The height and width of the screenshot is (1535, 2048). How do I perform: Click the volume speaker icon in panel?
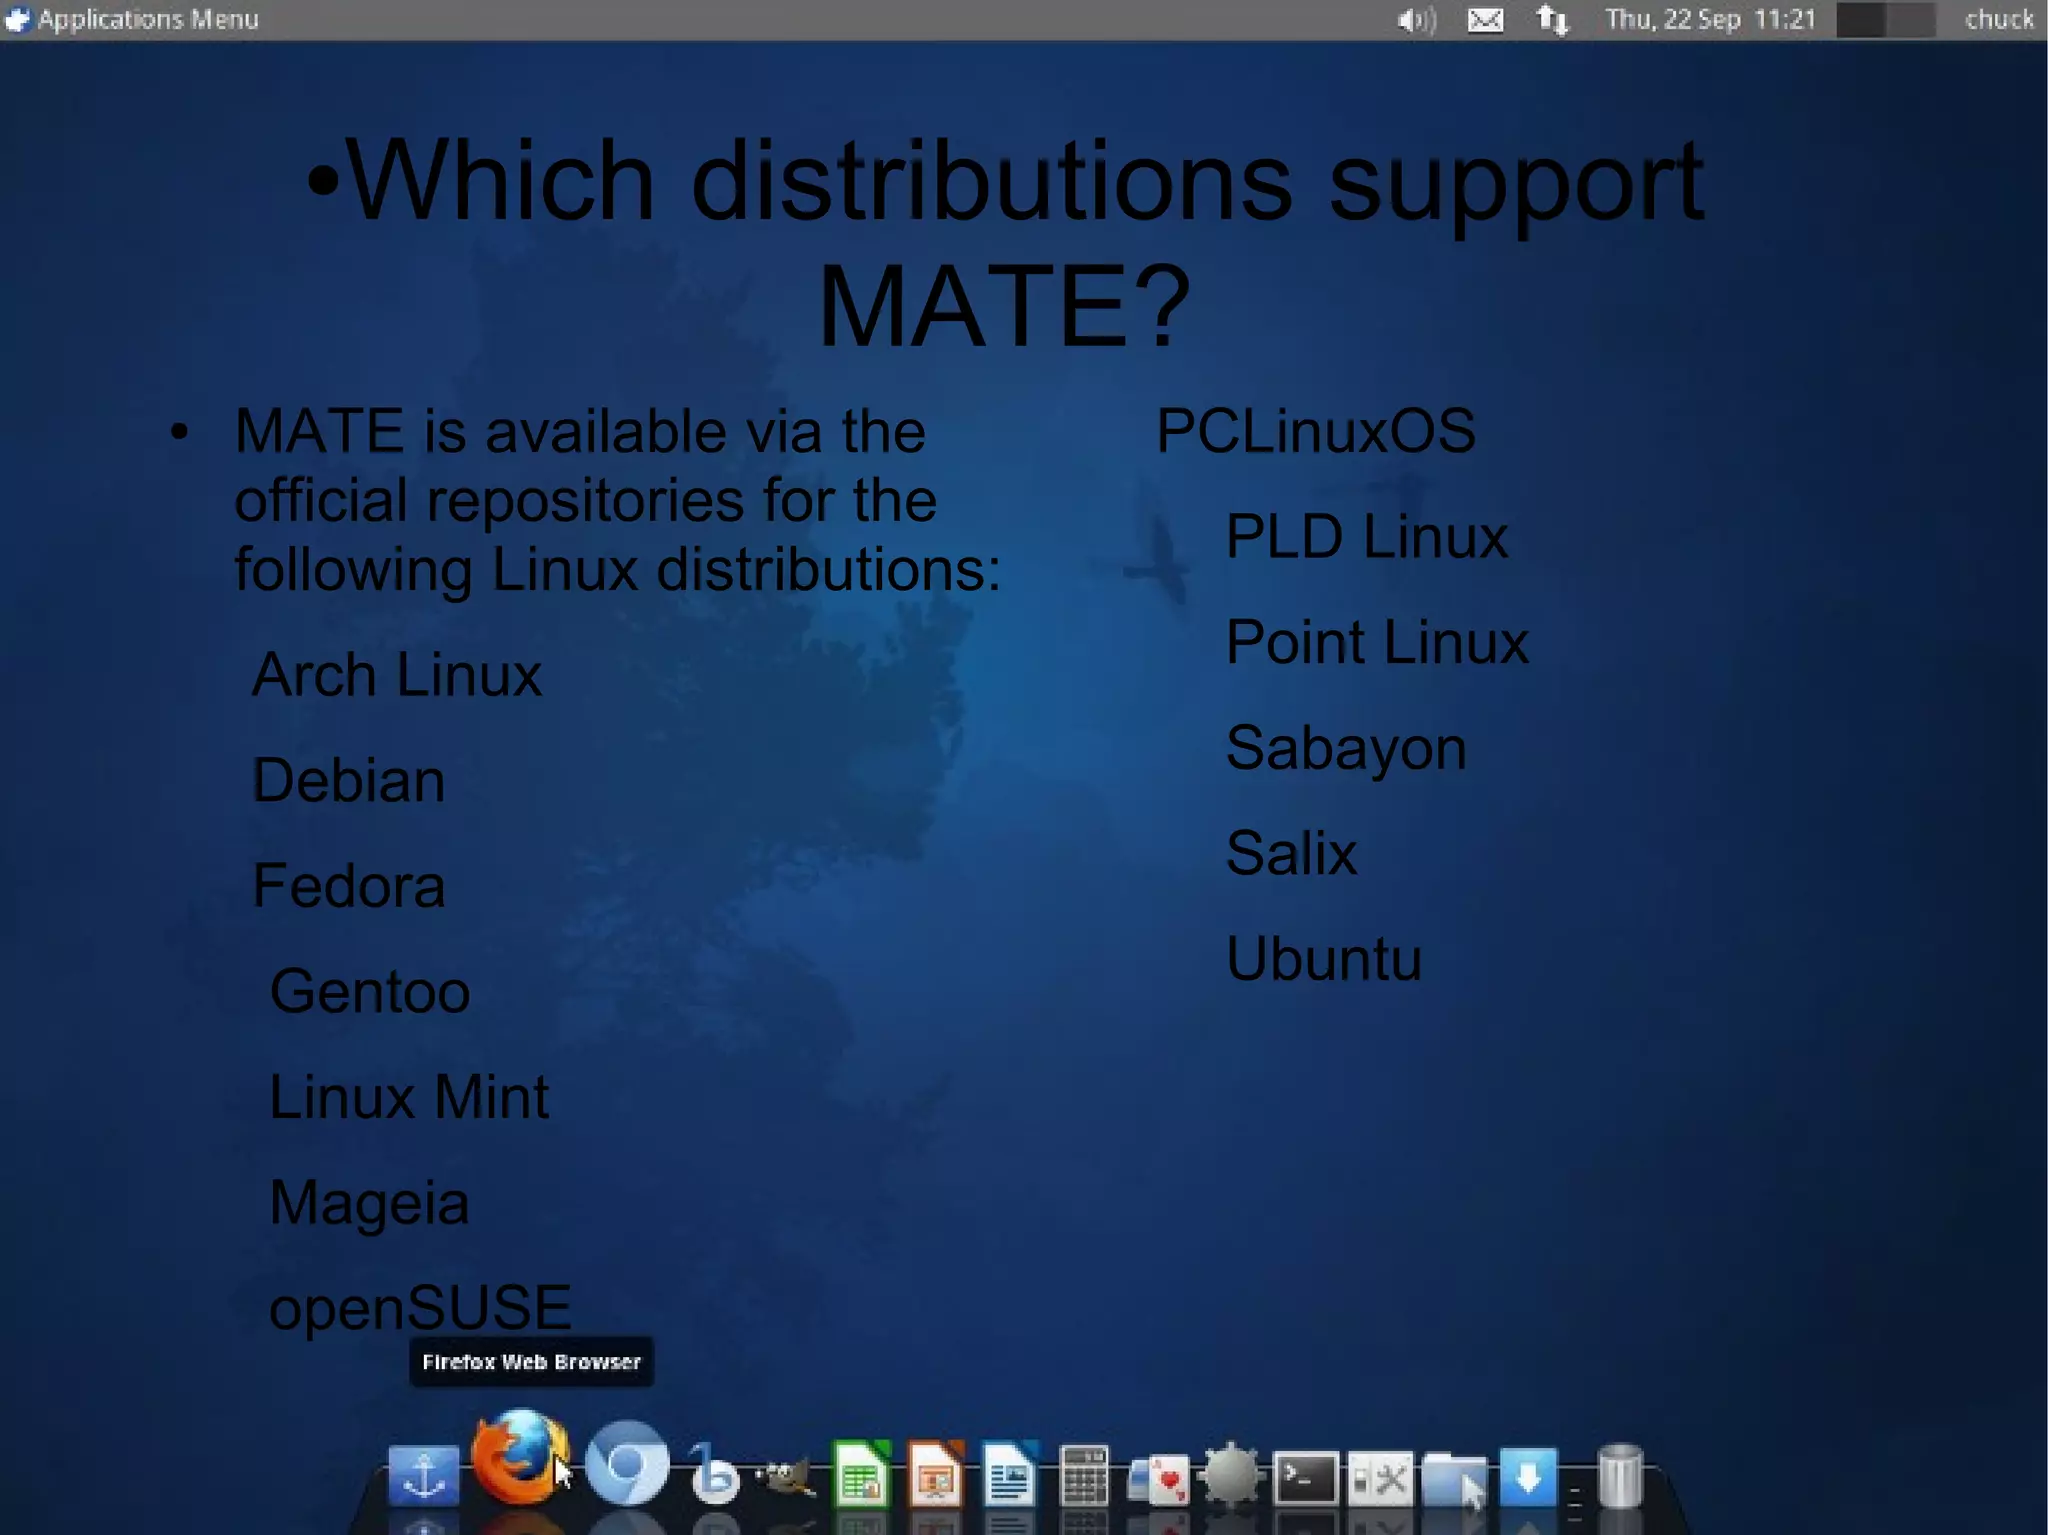tap(1415, 20)
